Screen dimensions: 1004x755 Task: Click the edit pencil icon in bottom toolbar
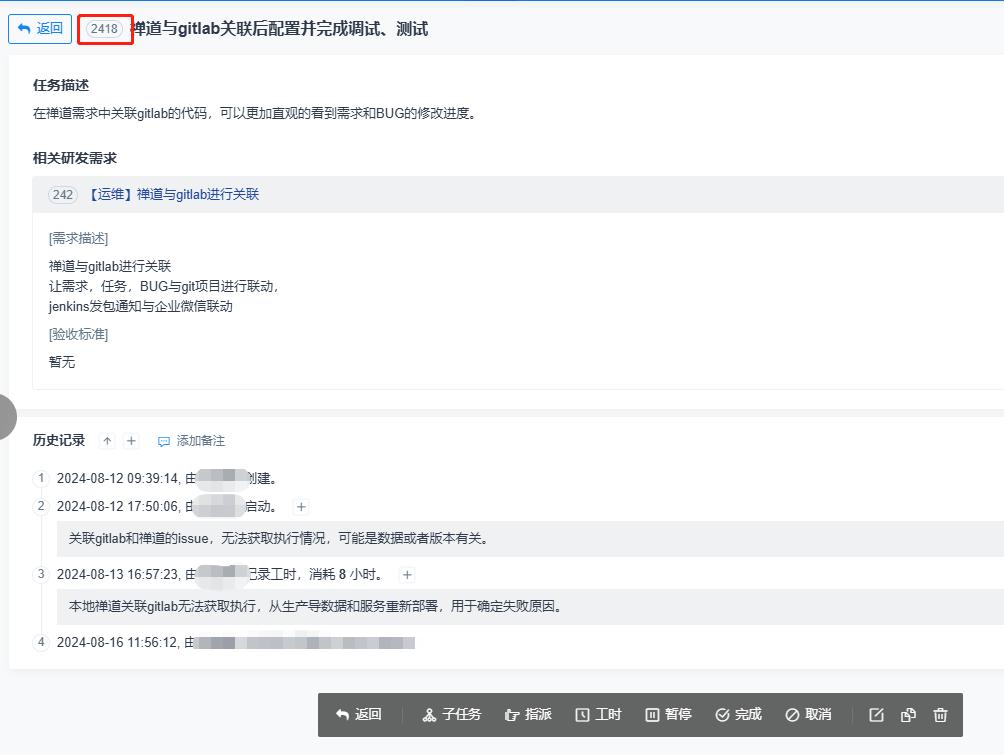876,715
